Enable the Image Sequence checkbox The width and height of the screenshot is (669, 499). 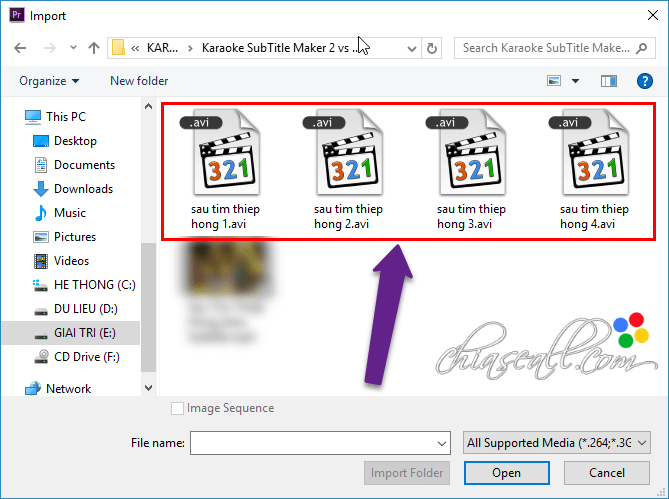click(177, 408)
